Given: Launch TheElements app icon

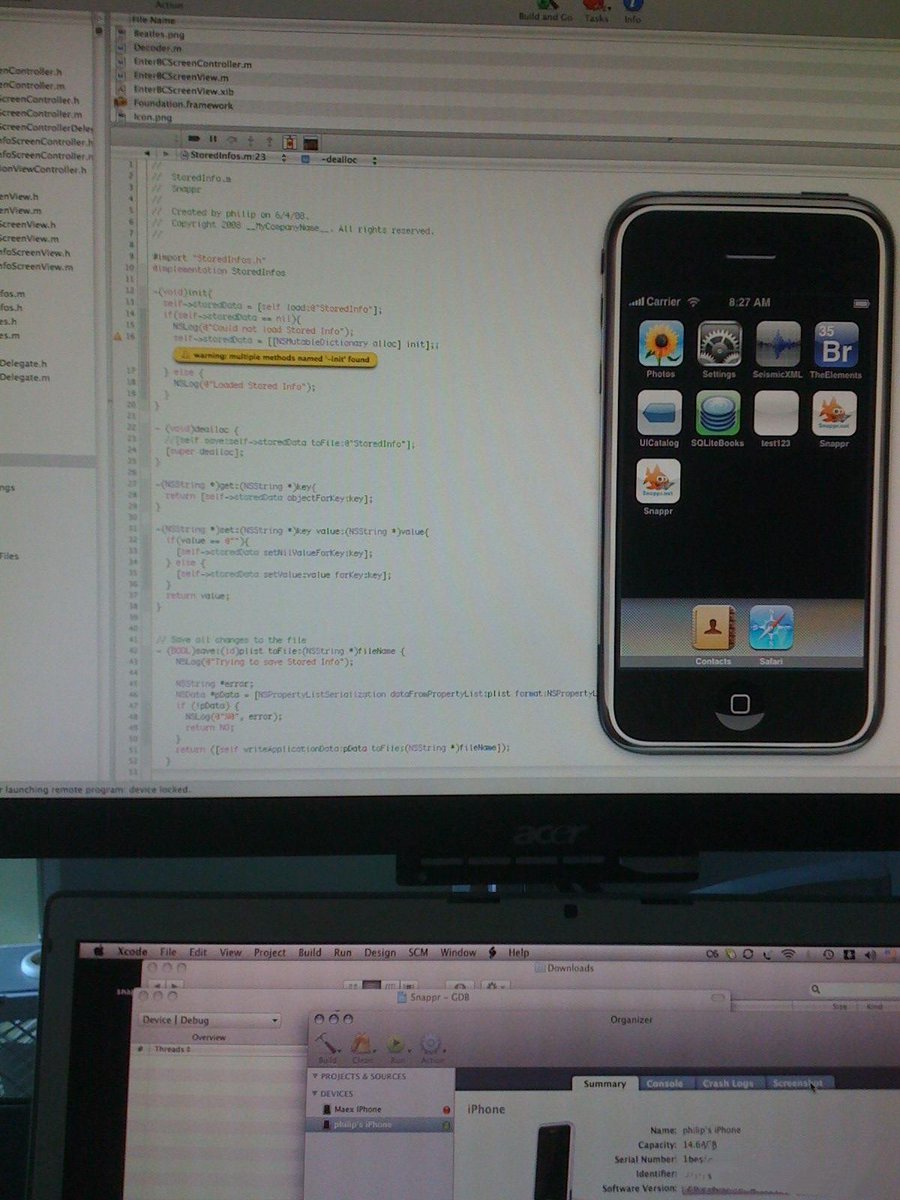Looking at the screenshot, I should pos(836,344).
